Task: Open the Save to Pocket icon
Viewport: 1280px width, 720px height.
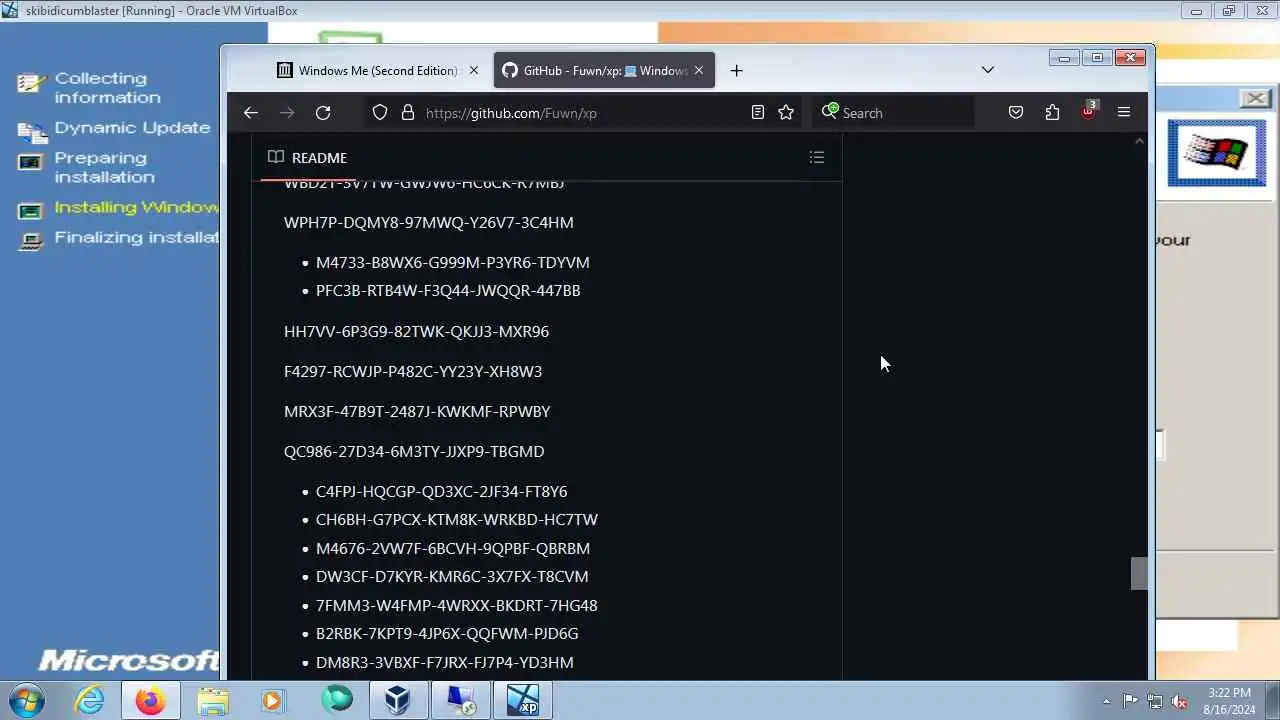Action: tap(1016, 113)
